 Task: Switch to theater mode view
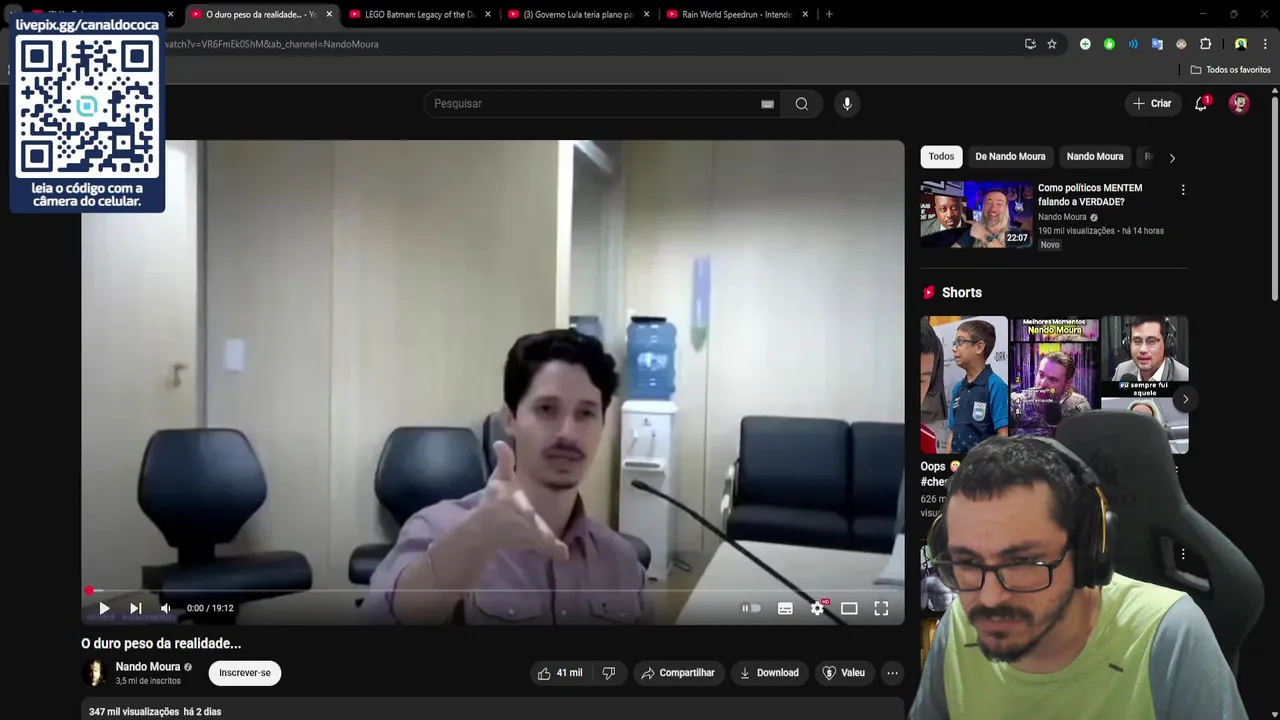pyautogui.click(x=849, y=608)
